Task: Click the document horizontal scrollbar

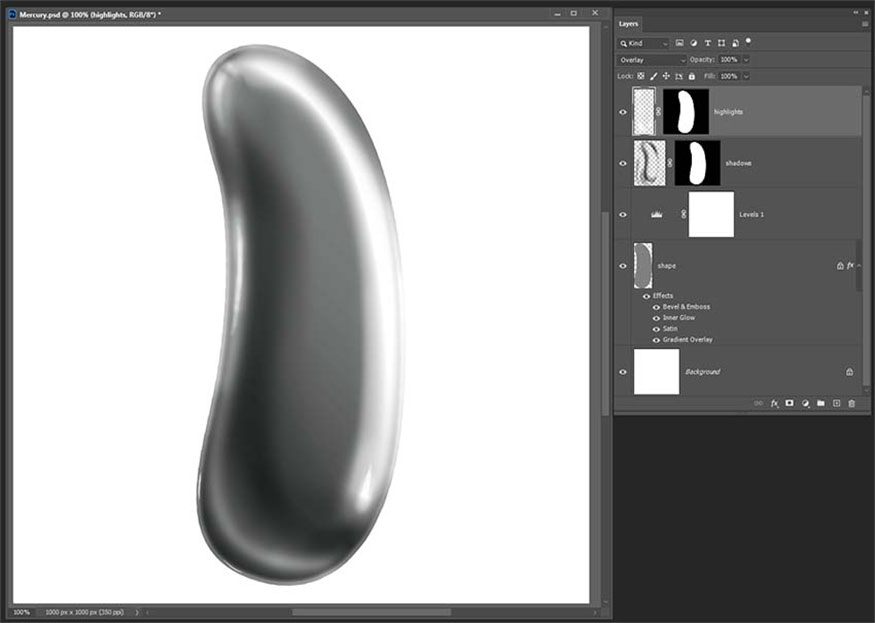Action: (x=372, y=612)
